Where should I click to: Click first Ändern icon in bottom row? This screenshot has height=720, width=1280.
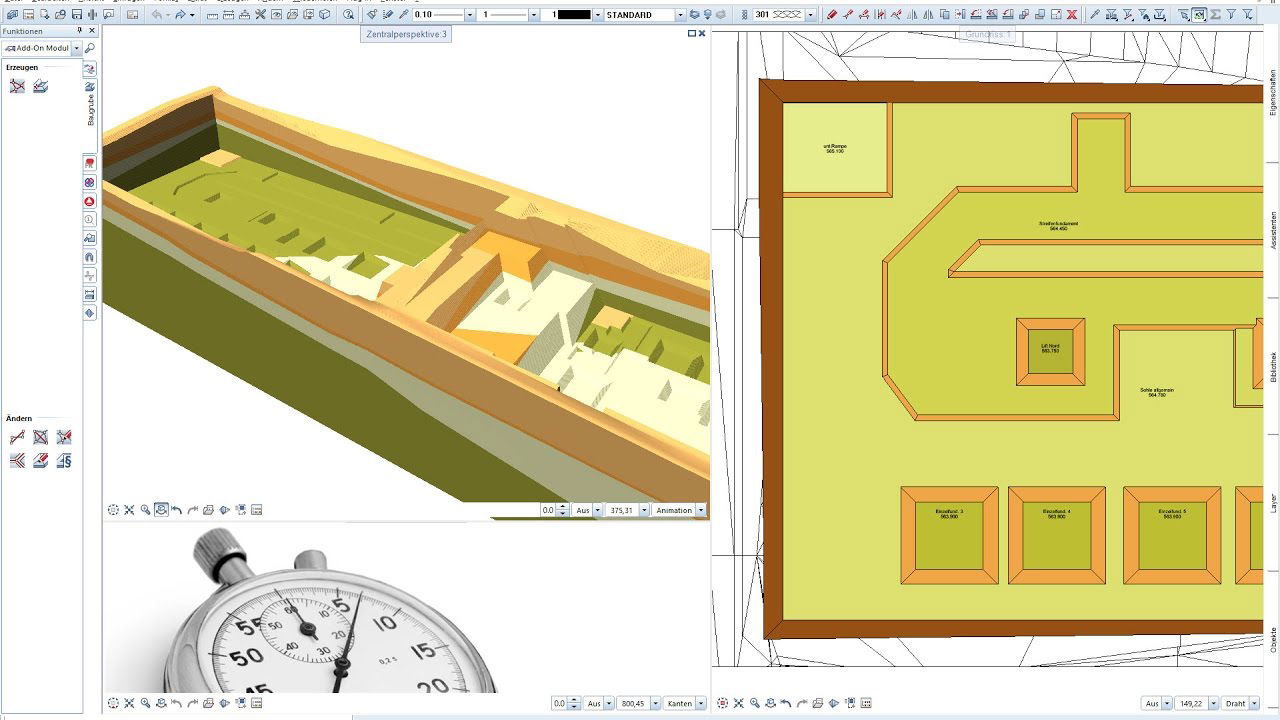point(17,461)
